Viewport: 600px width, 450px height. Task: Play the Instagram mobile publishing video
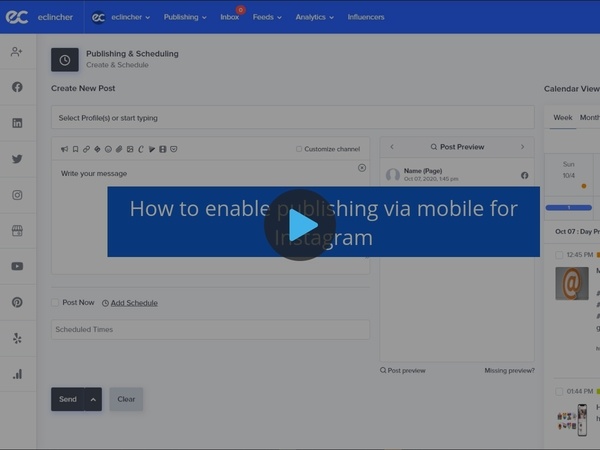click(x=300, y=225)
